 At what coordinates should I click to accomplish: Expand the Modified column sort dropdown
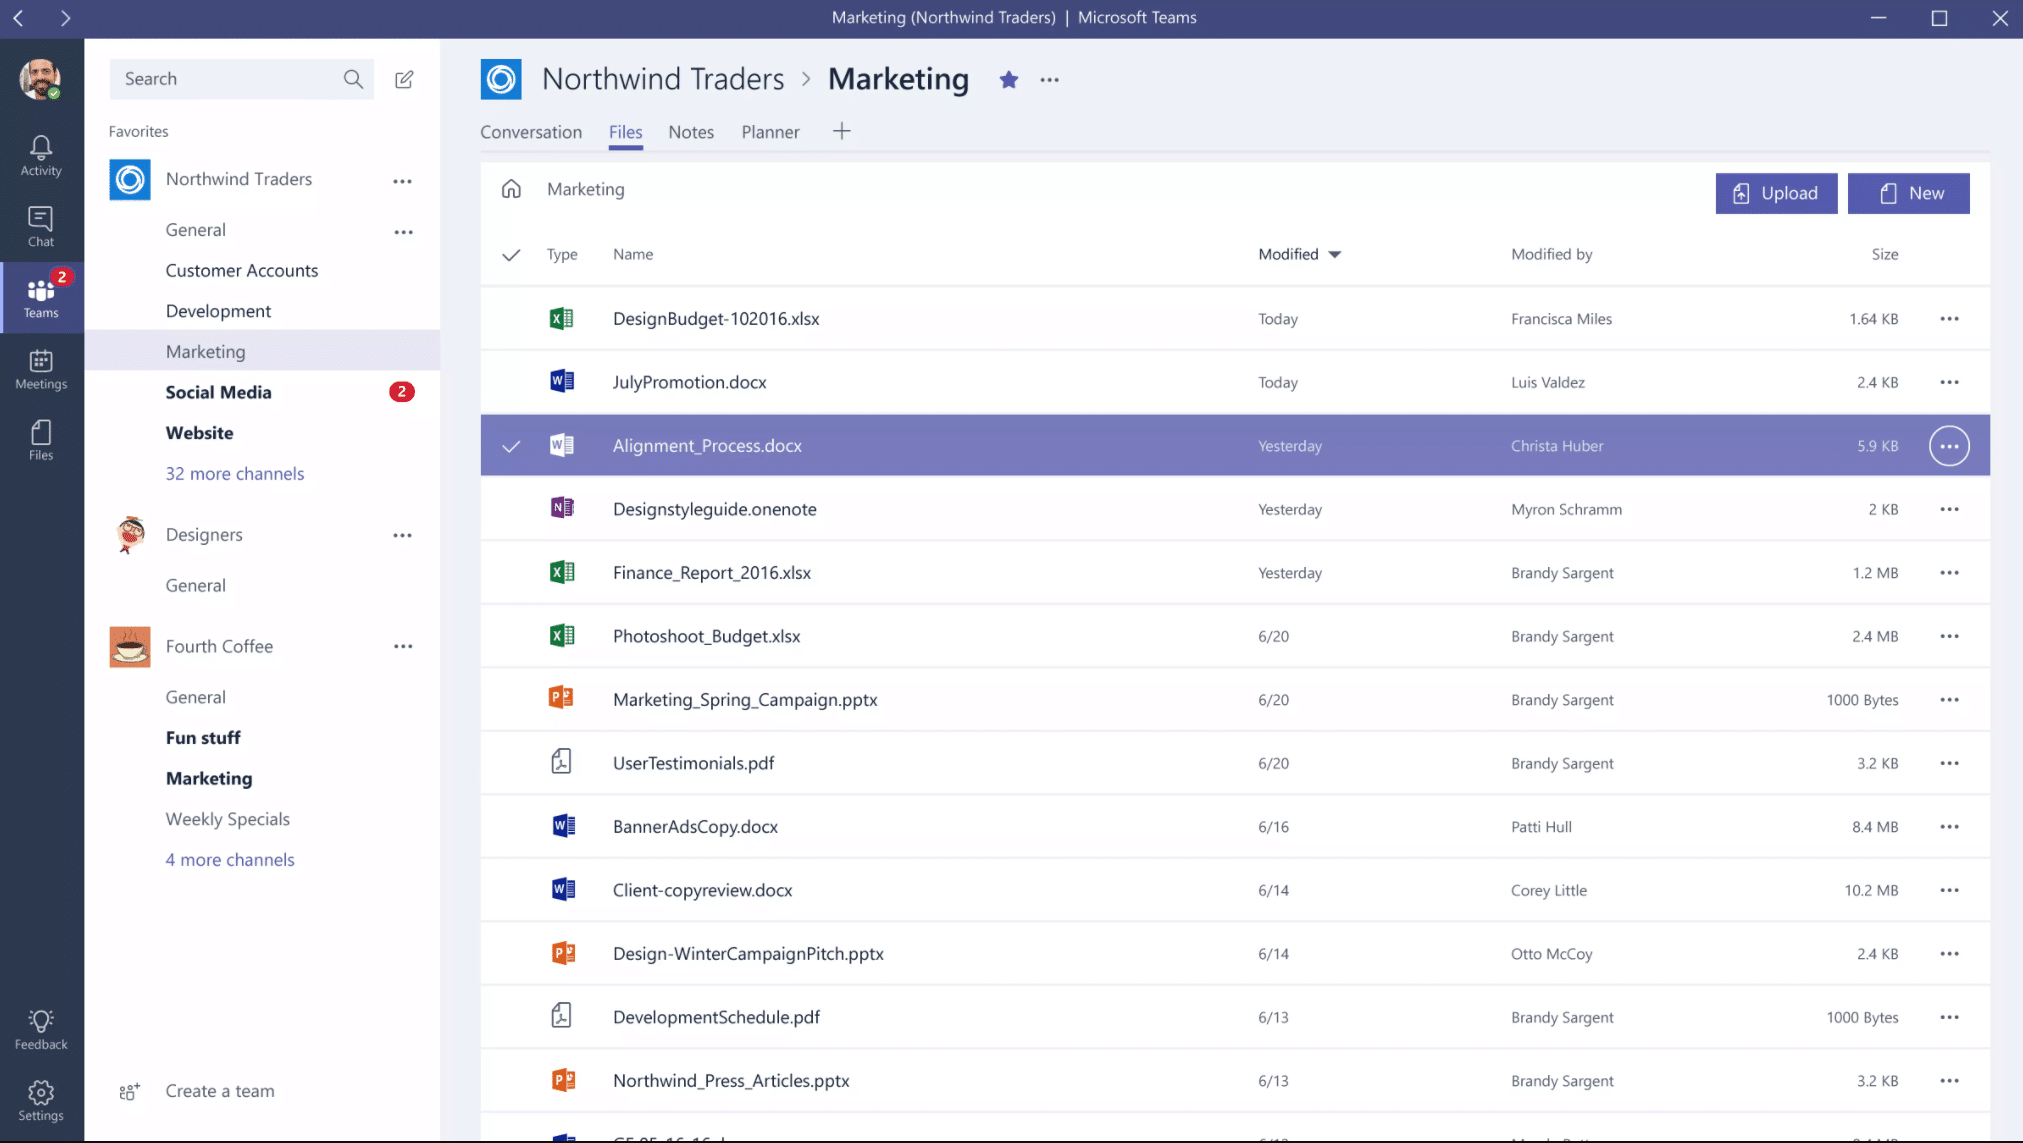point(1335,254)
